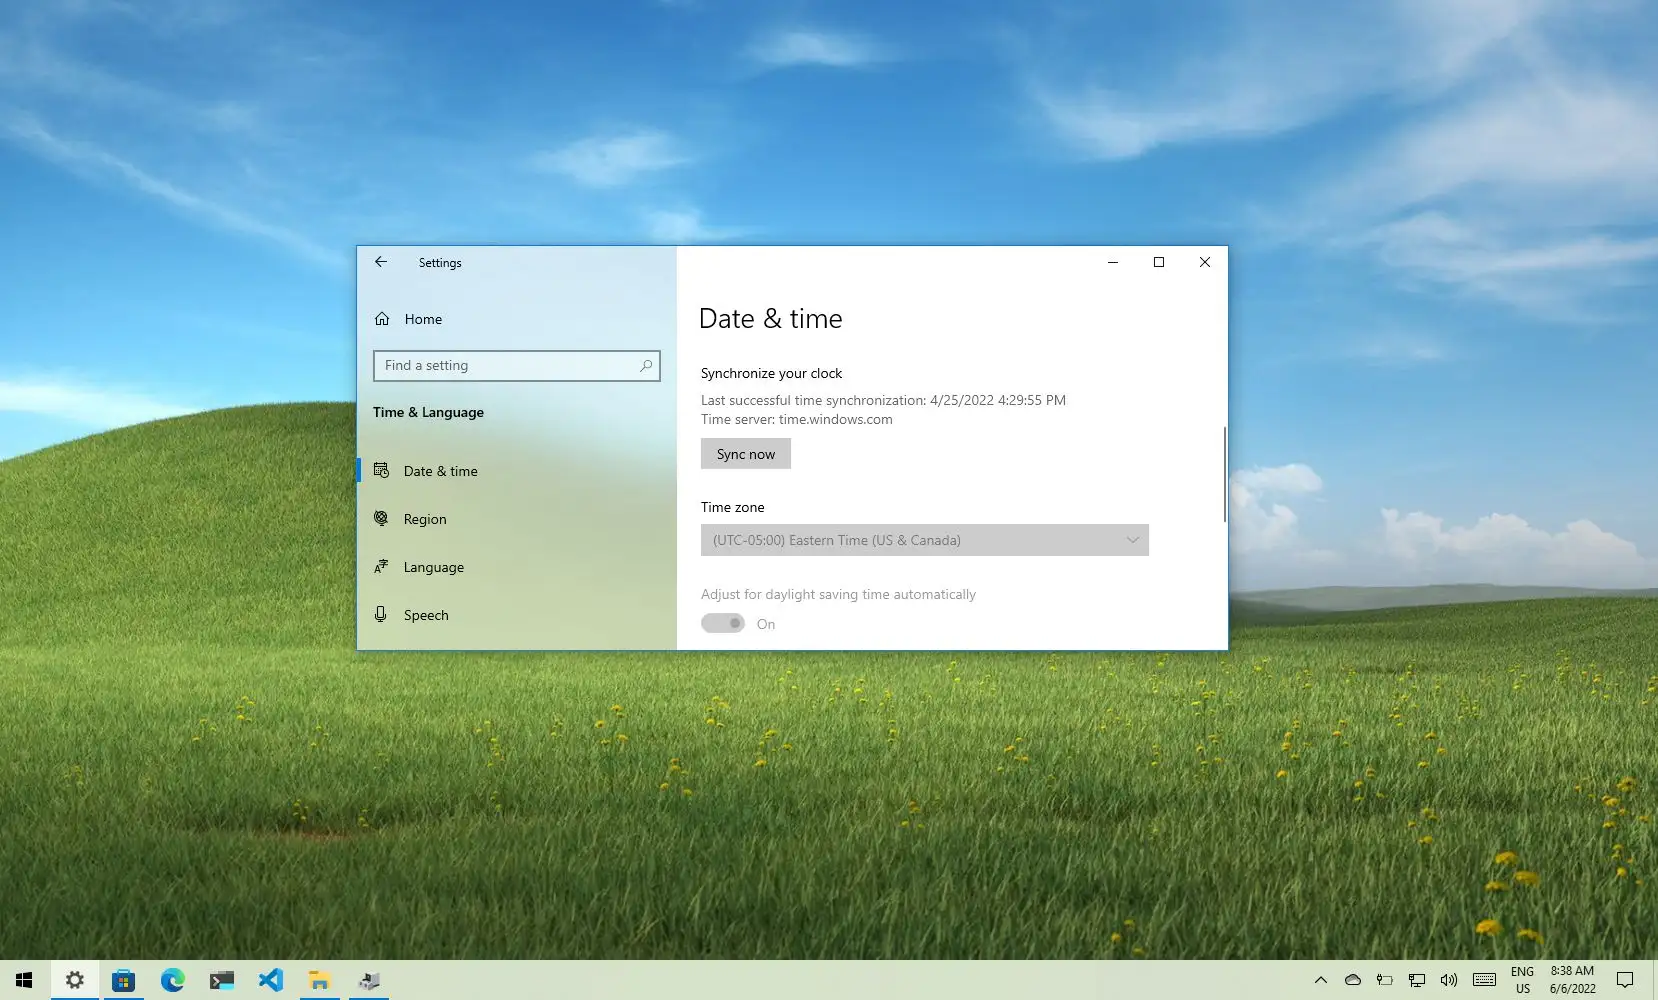
Task: Click the Region globe icon
Action: 382,518
